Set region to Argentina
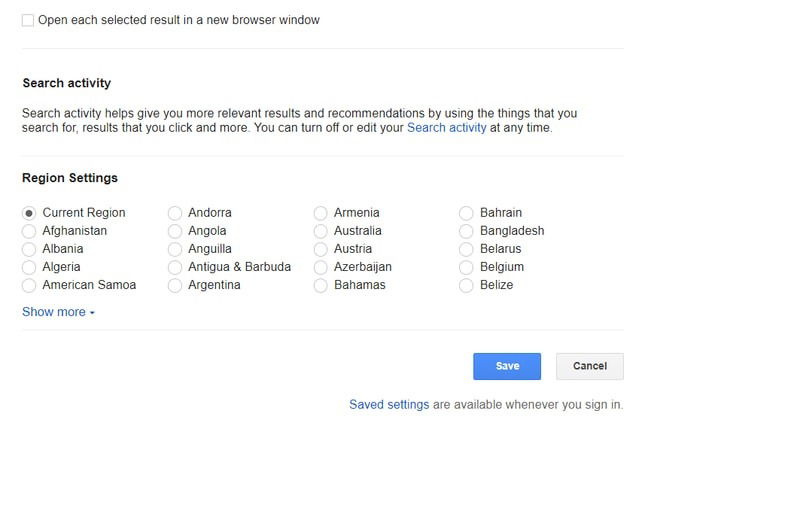 click(175, 285)
